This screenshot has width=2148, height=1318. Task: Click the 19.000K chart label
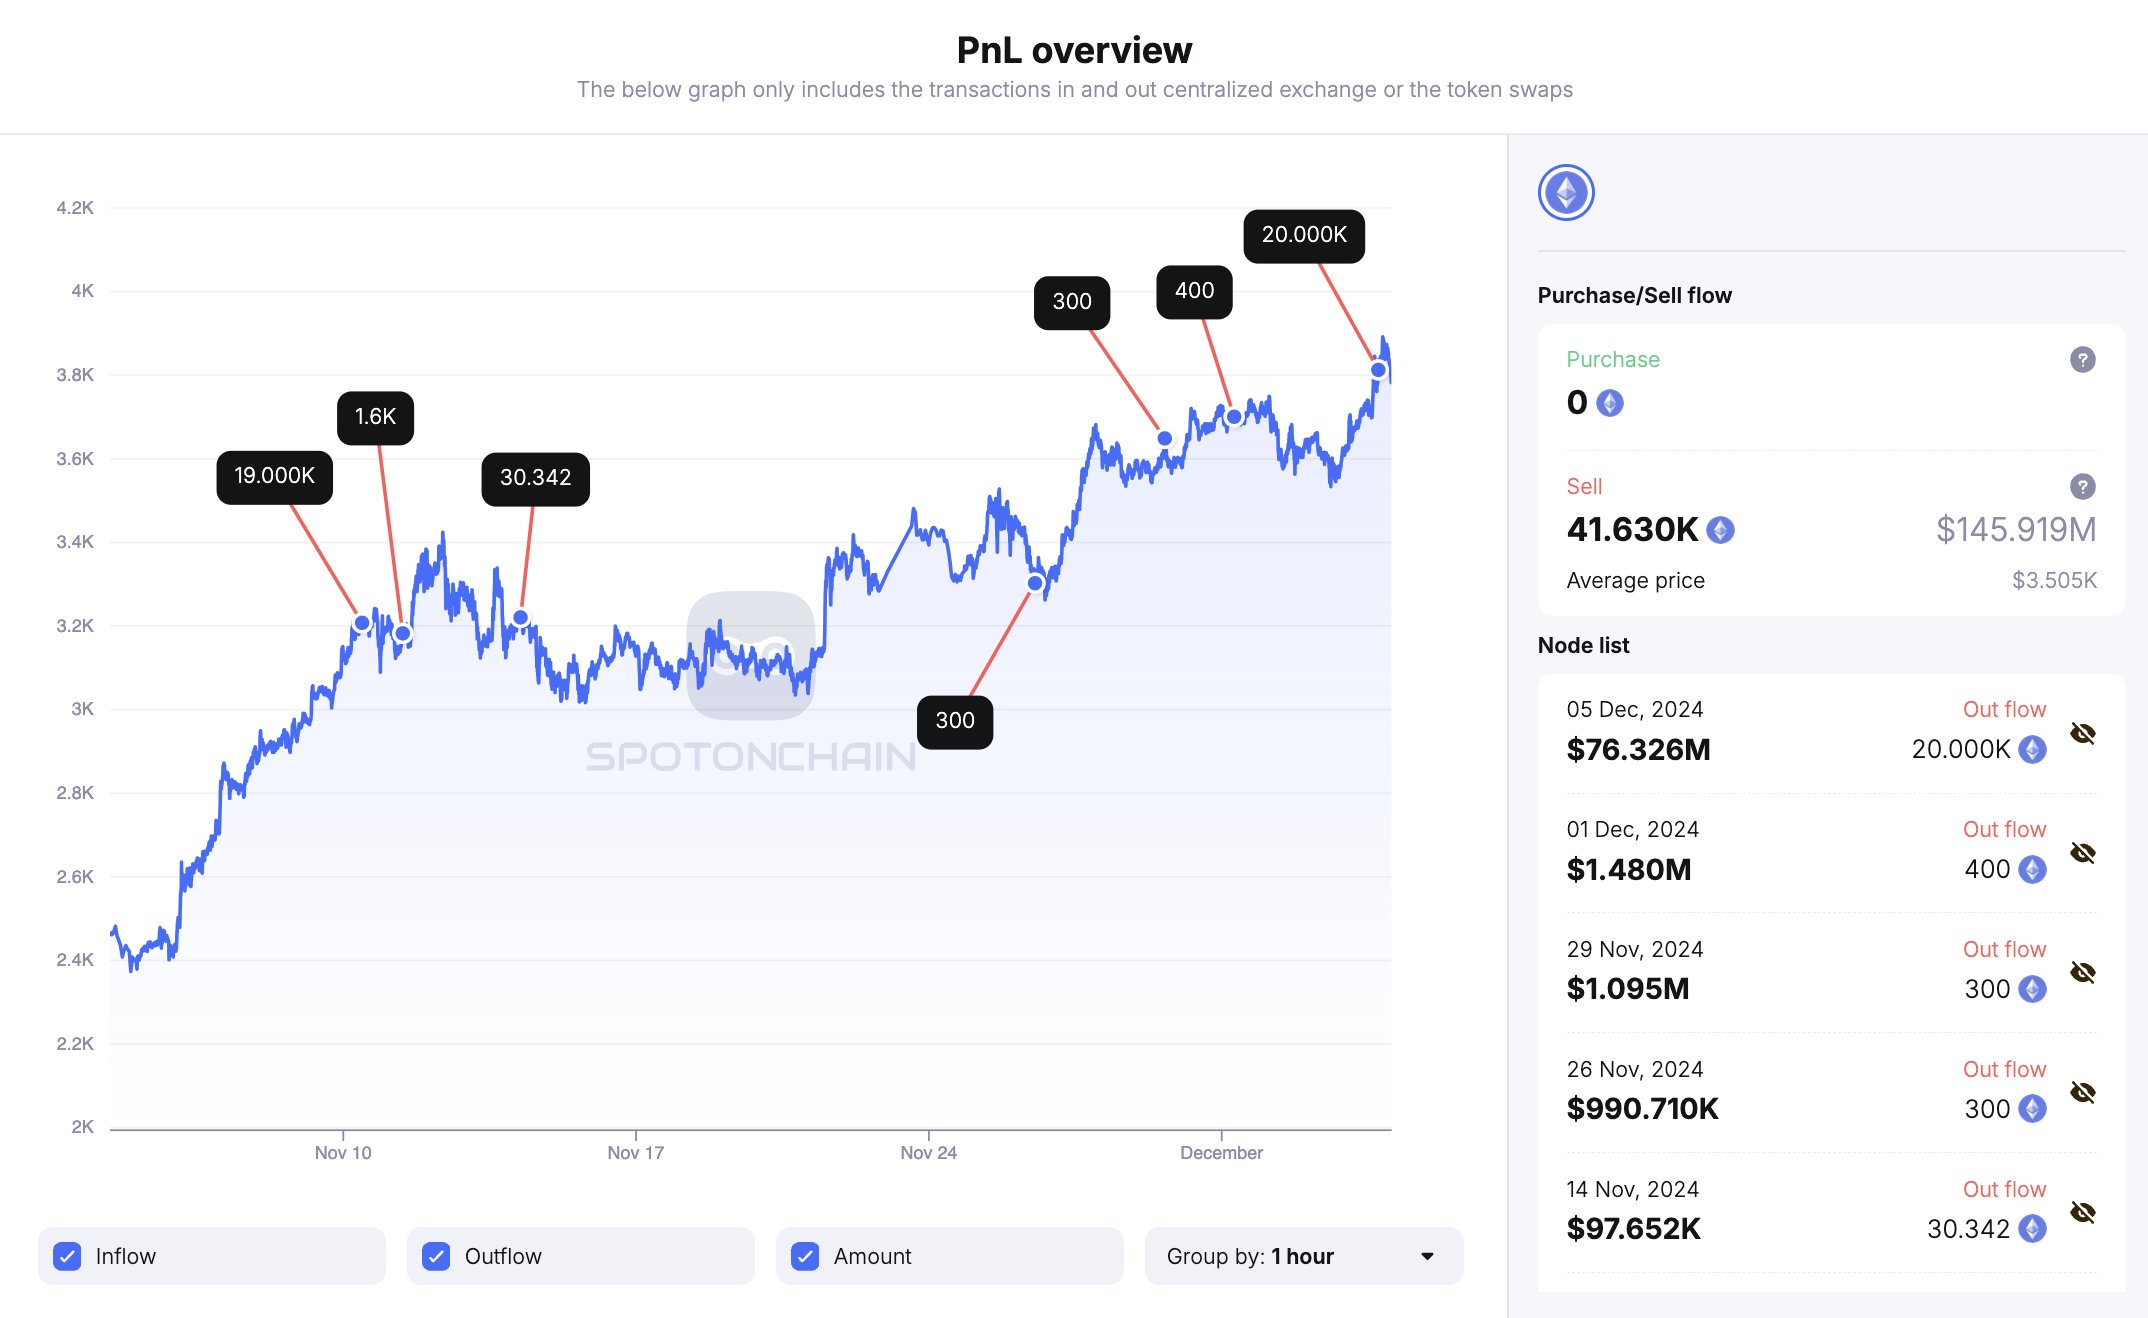pos(274,476)
